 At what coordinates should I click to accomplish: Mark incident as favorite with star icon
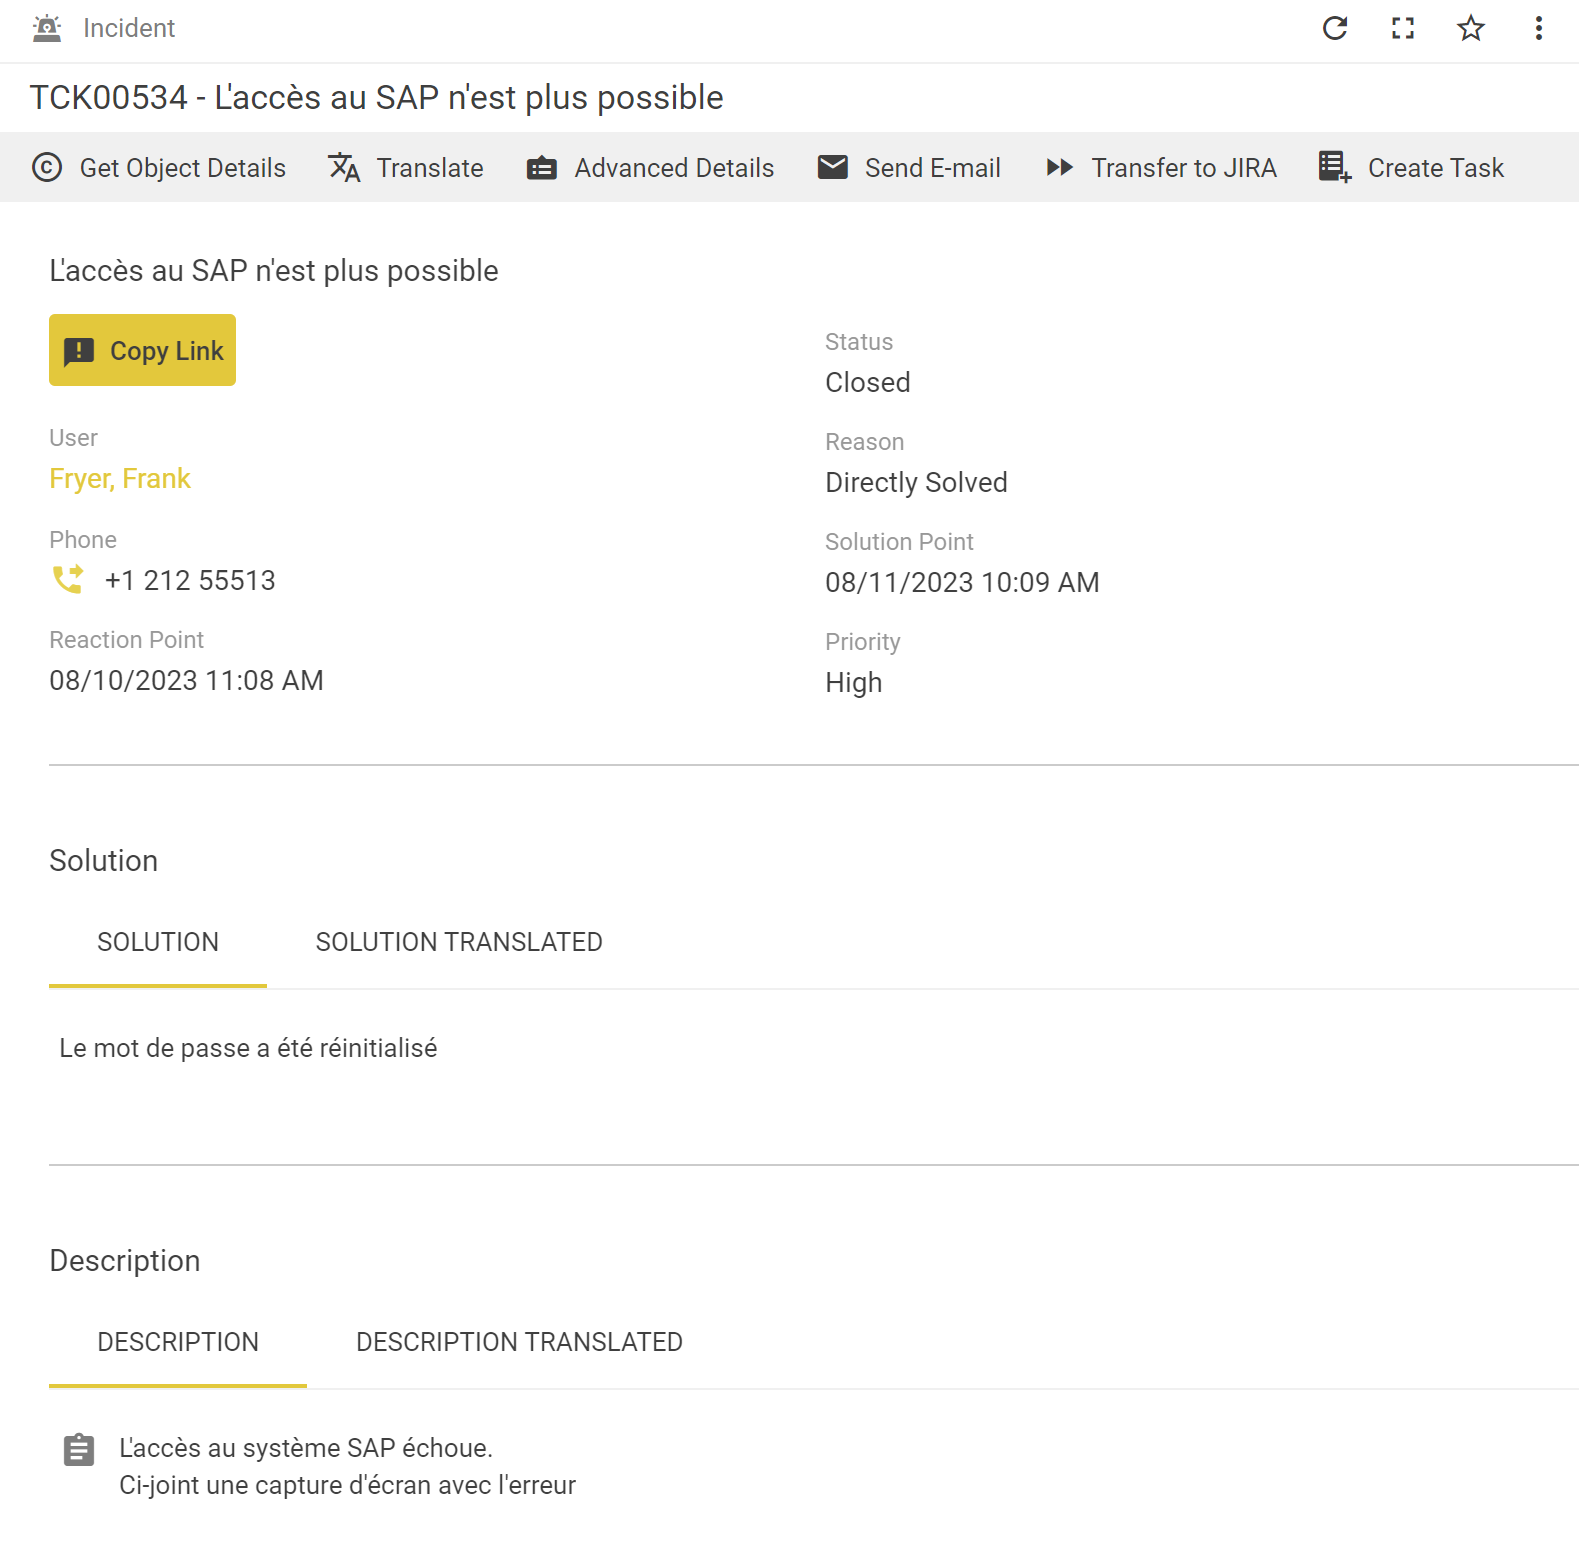(1470, 28)
